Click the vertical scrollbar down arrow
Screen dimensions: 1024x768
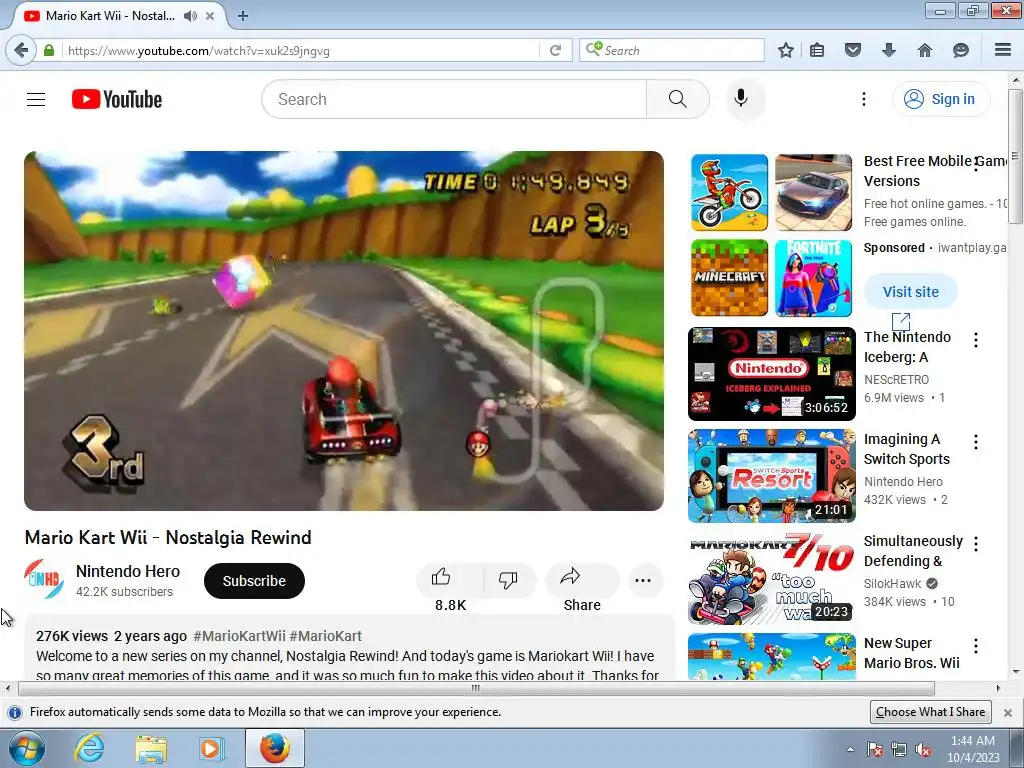1016,671
